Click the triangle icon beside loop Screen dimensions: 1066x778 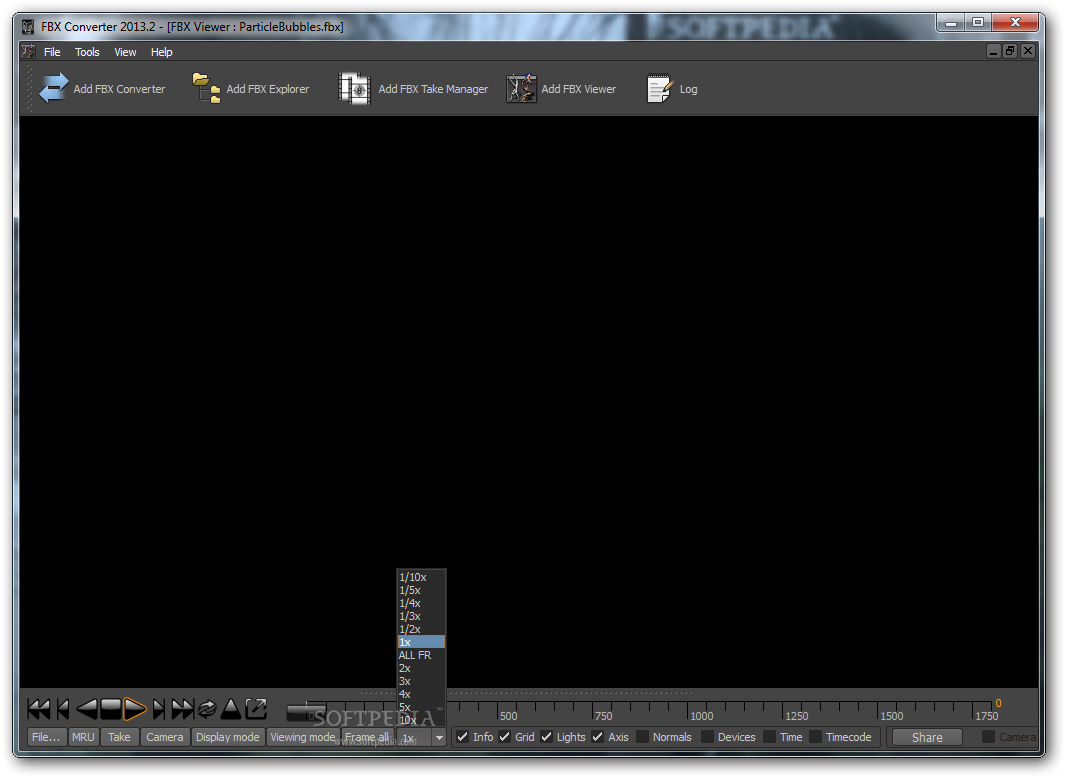tap(230, 709)
